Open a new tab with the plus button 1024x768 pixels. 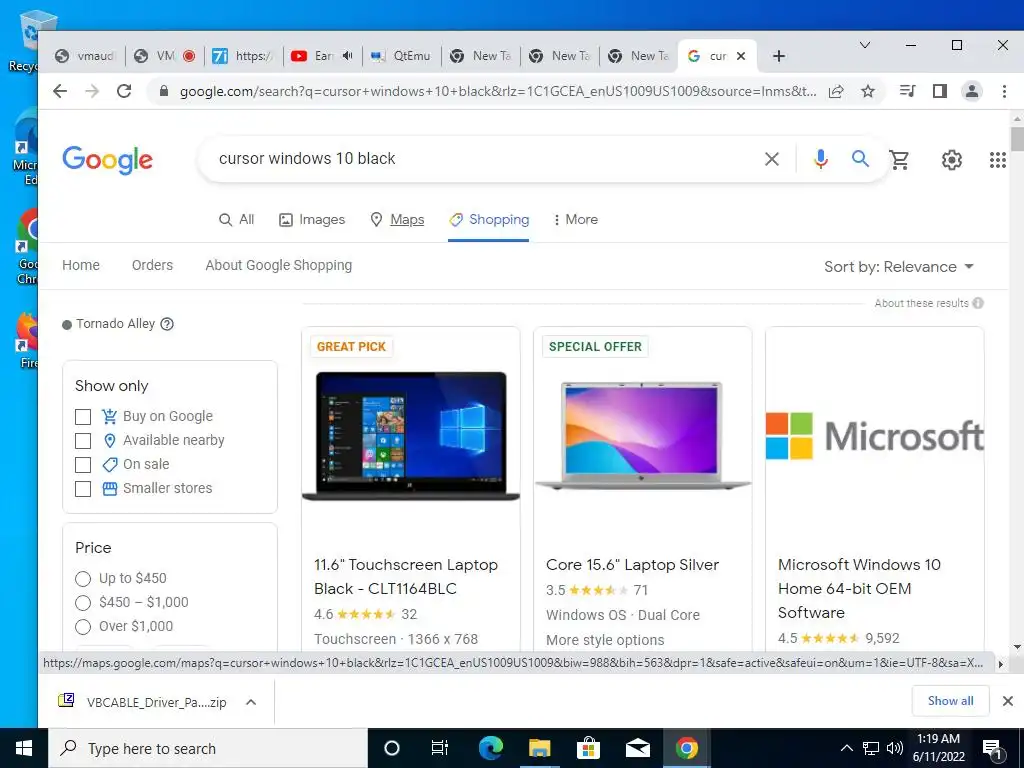(778, 56)
